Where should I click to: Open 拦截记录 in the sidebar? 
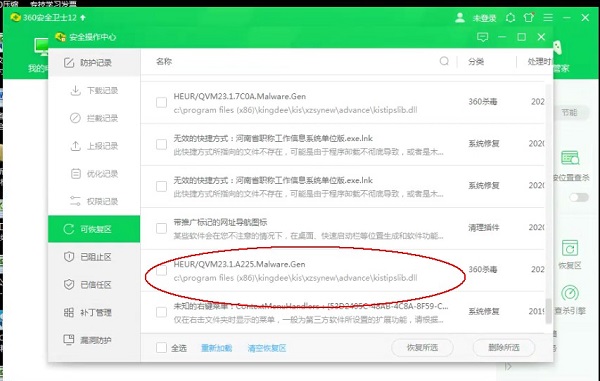(94, 118)
